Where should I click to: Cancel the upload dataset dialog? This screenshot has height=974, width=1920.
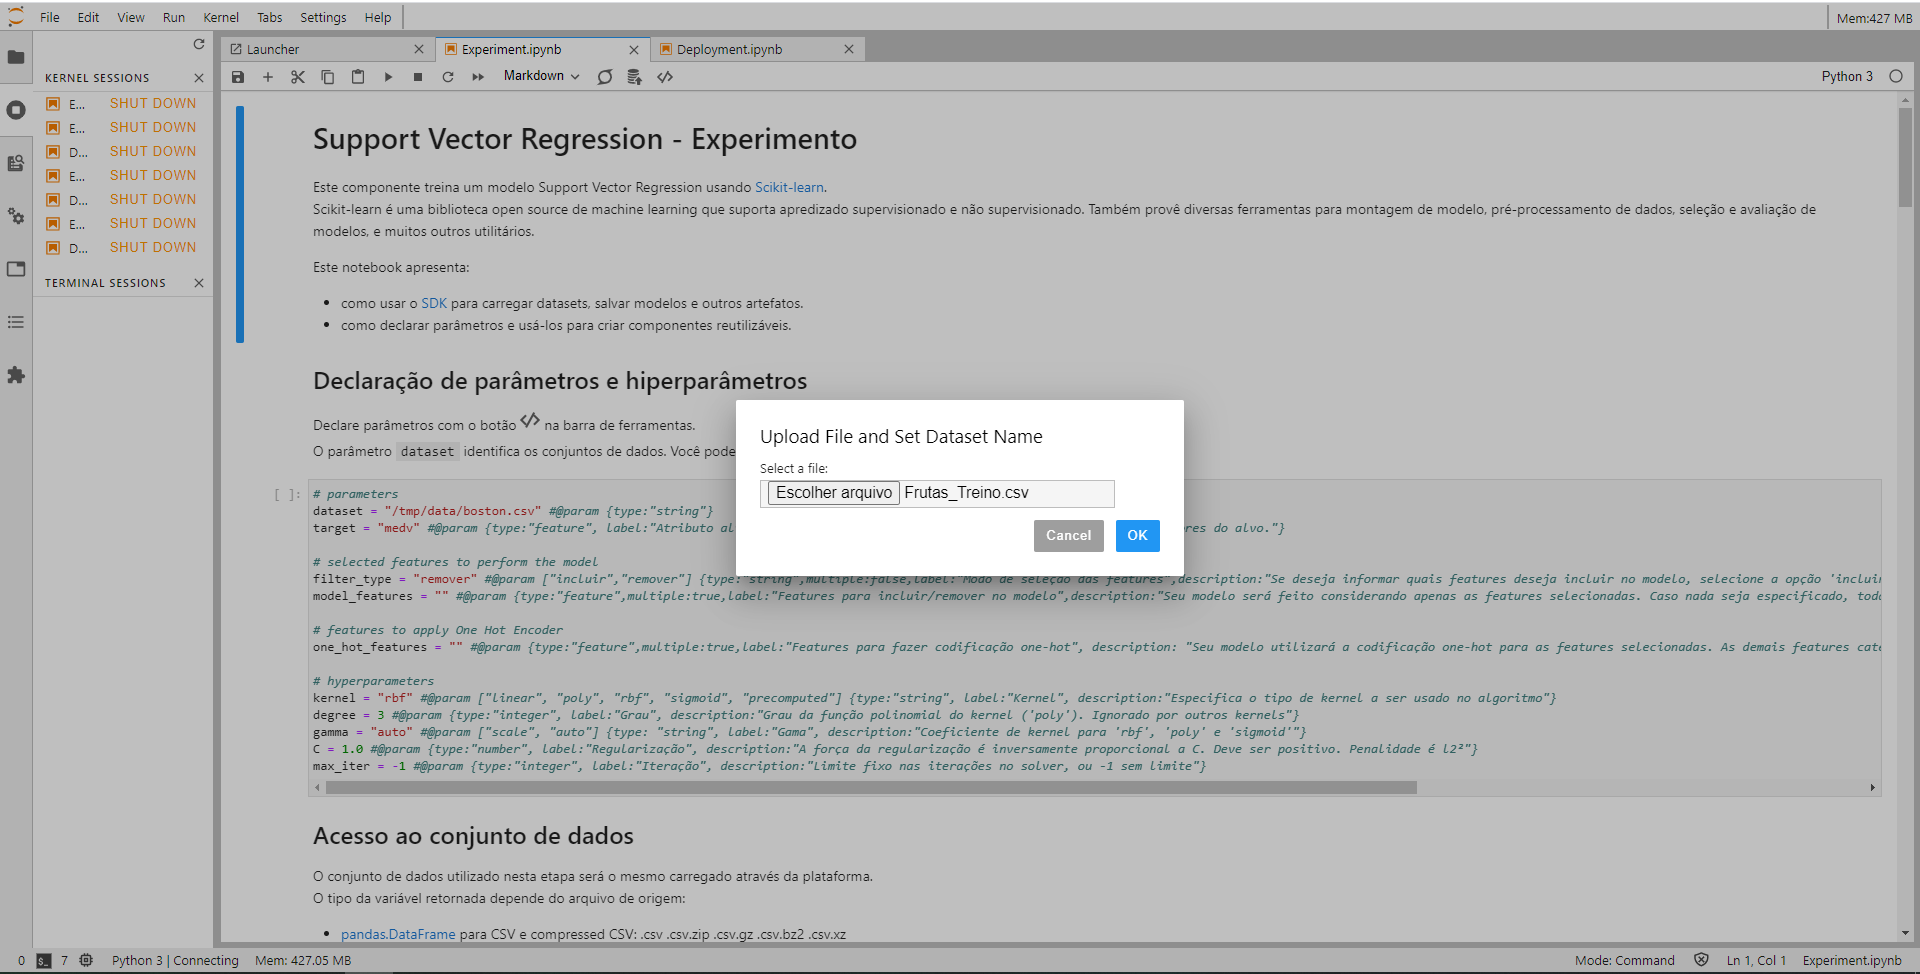[x=1068, y=536]
